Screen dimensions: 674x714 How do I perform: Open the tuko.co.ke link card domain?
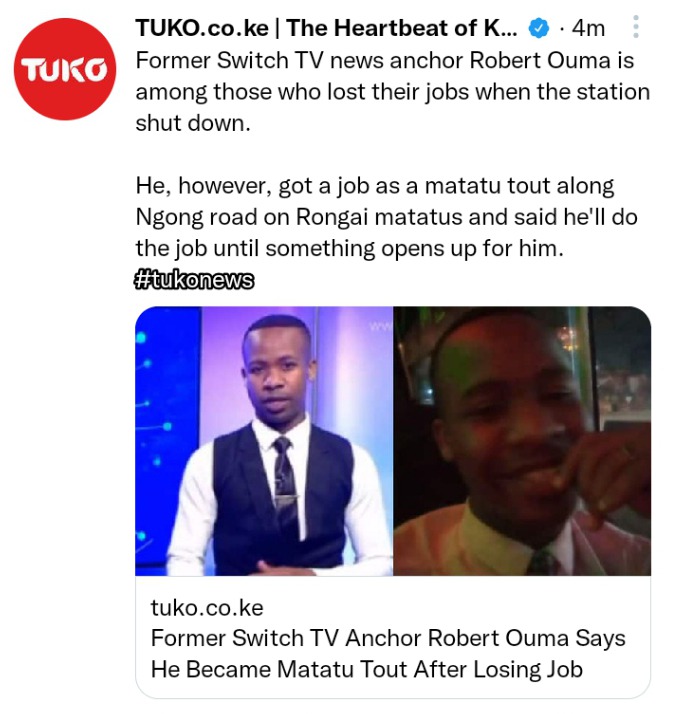207,608
